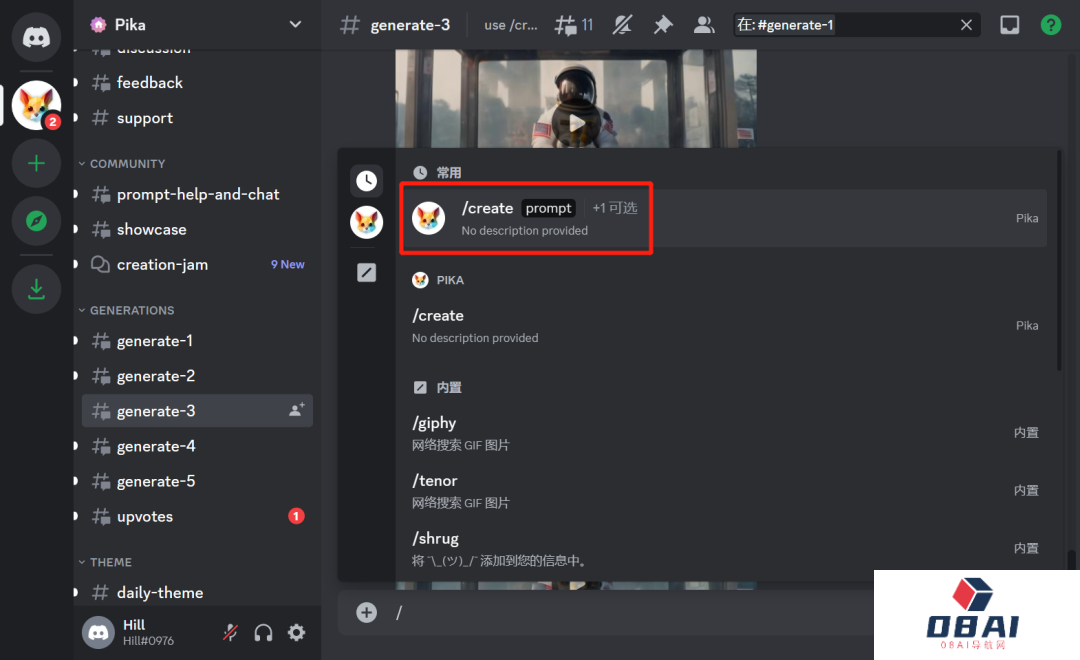Select /create prompt command in frequent list

(526, 218)
